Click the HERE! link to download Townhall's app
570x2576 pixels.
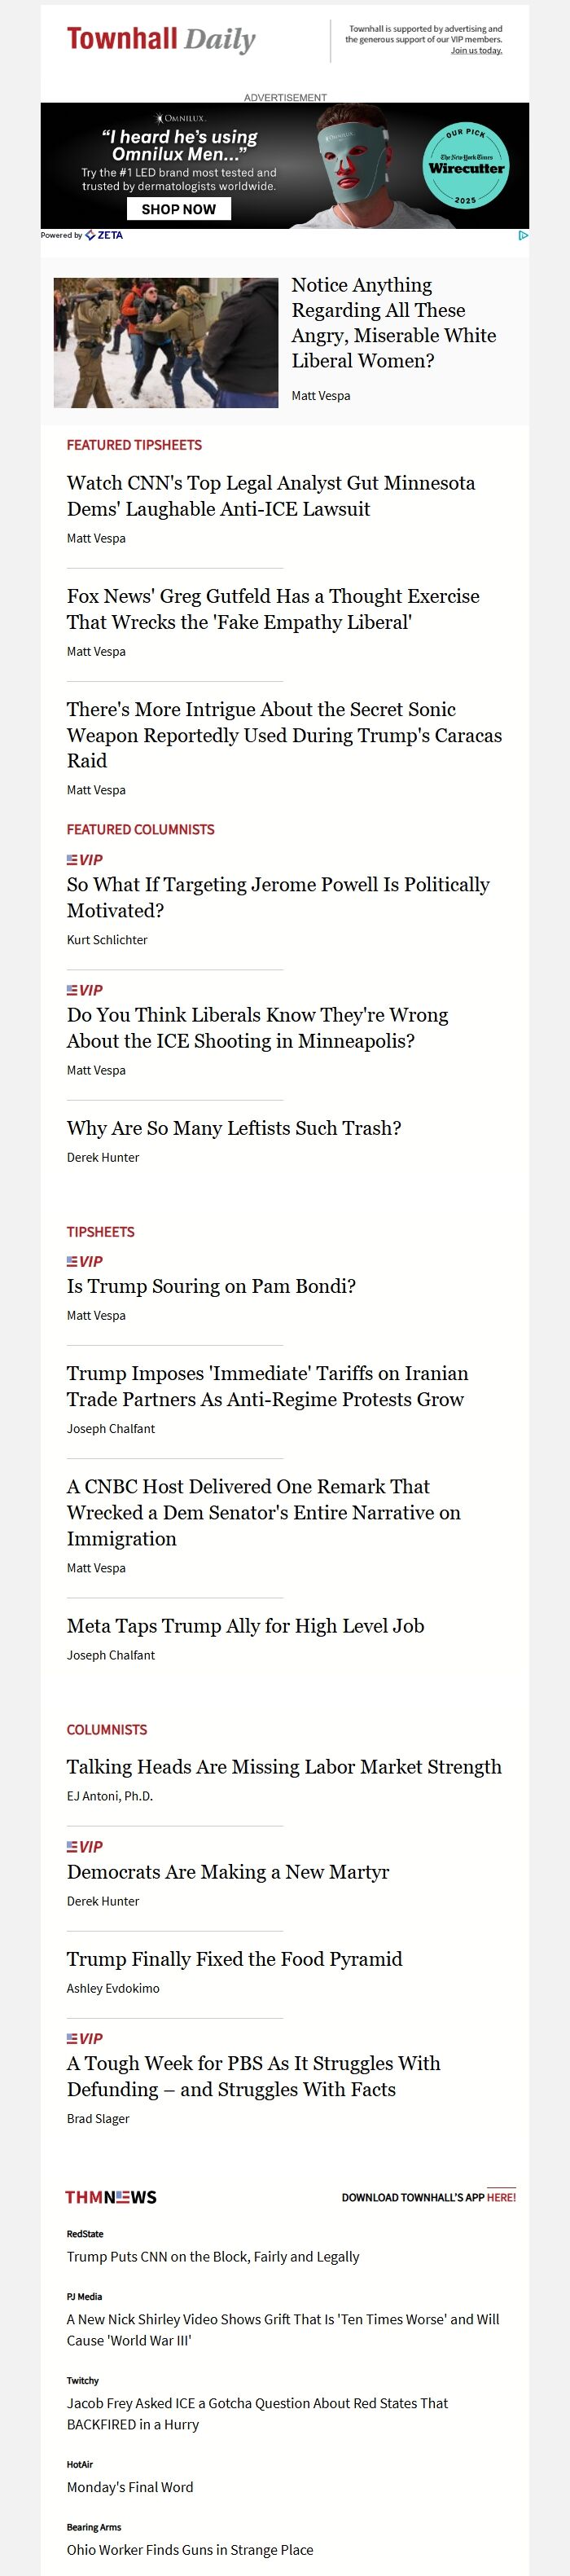pos(501,2197)
